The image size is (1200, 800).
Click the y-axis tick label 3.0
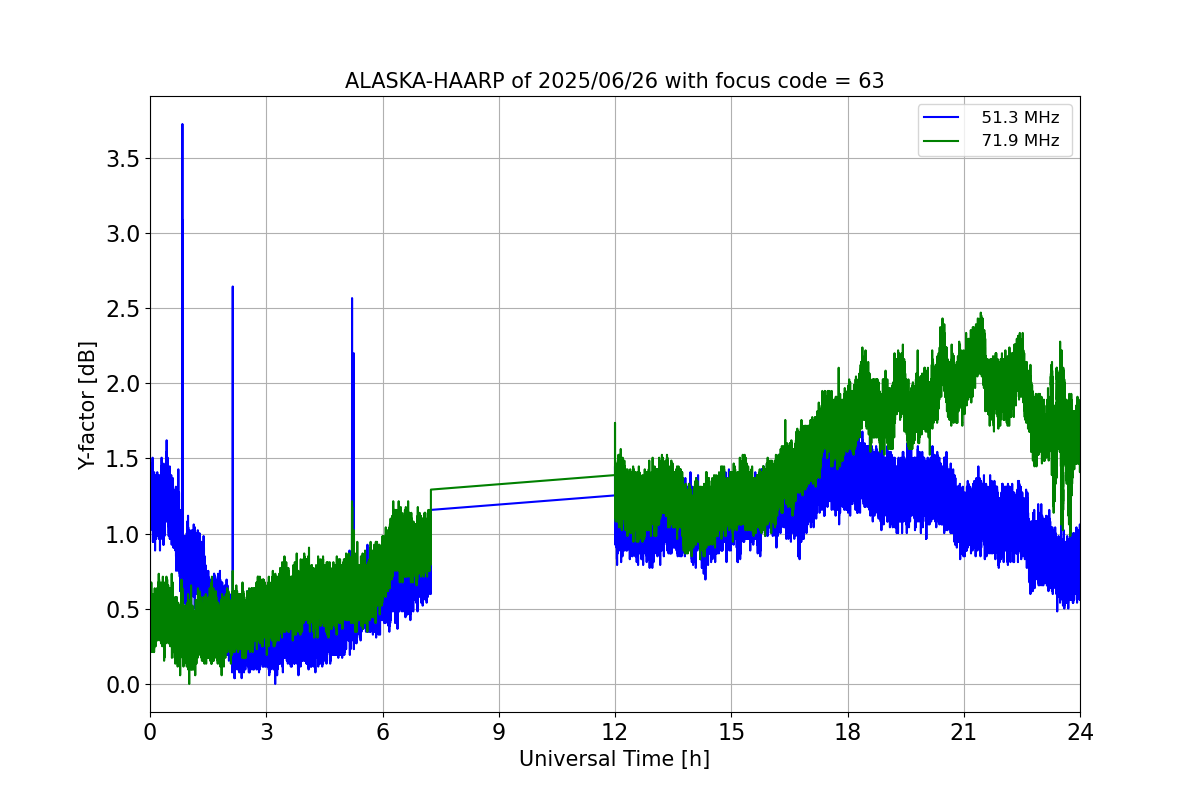(x=124, y=234)
